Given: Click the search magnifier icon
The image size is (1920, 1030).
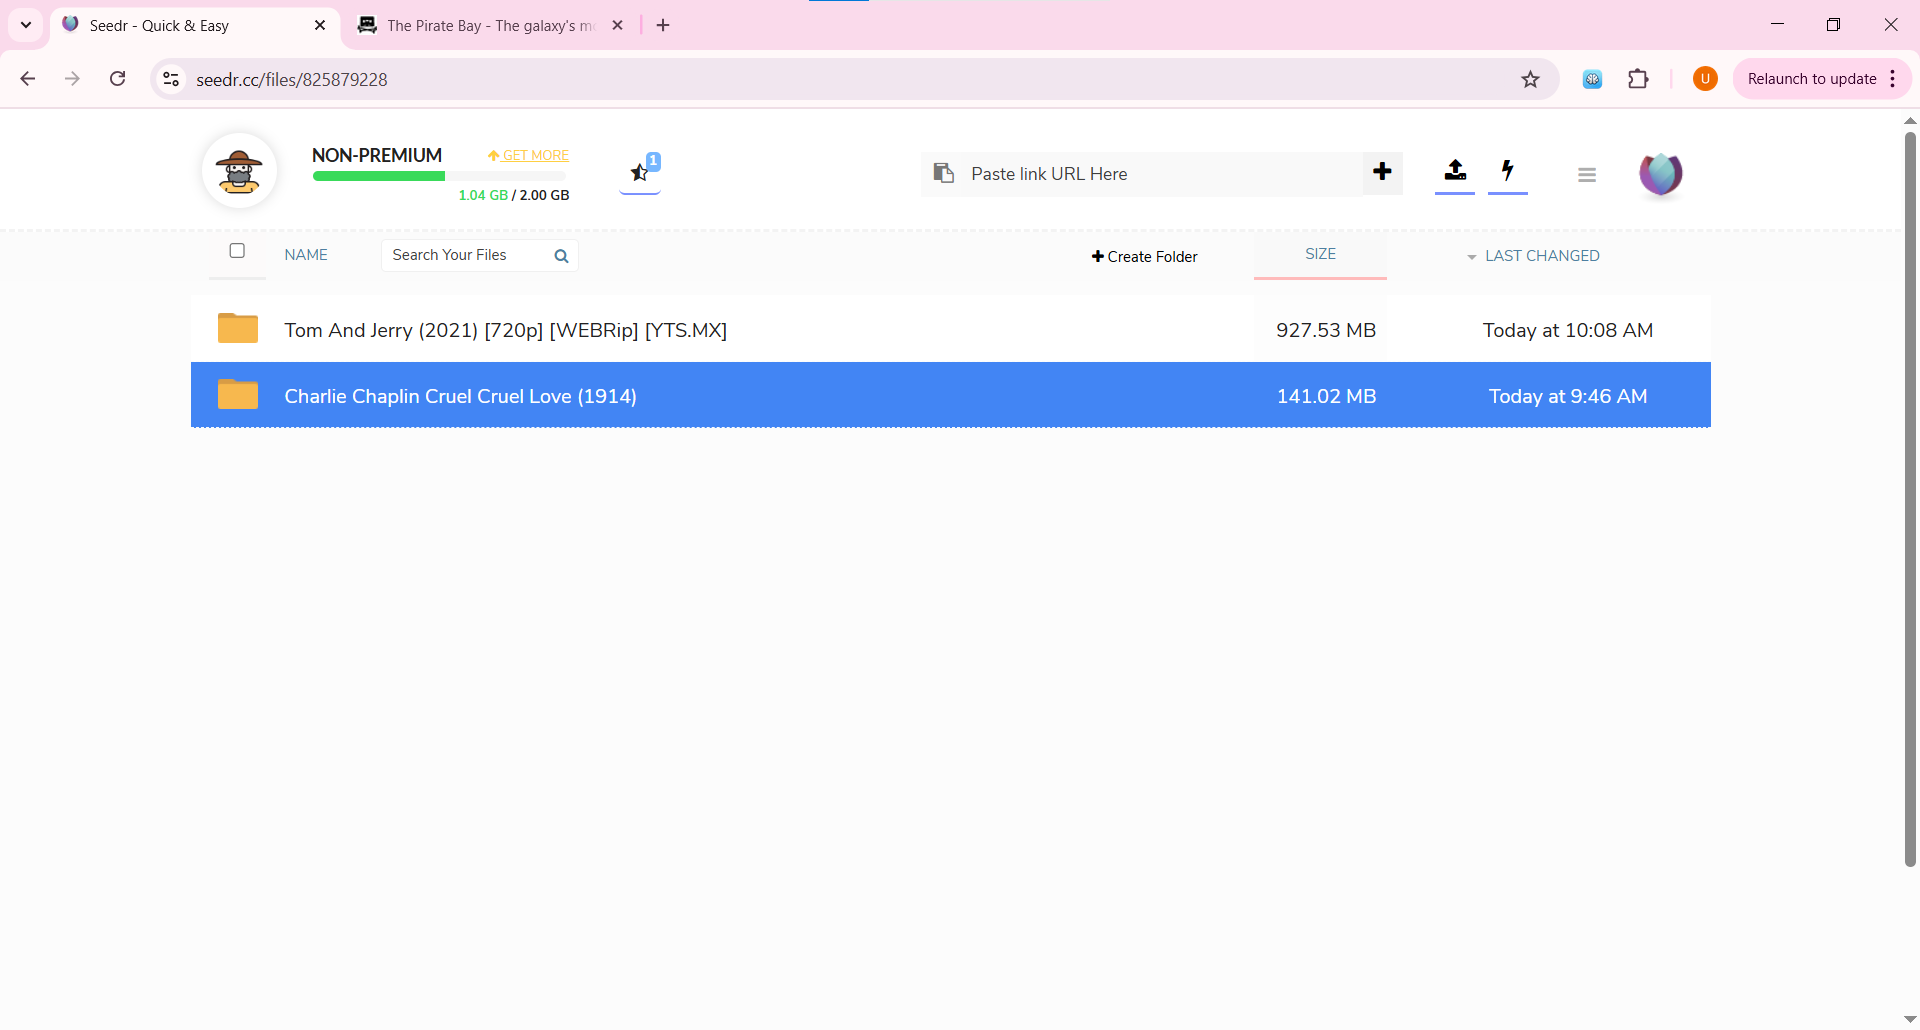Looking at the screenshot, I should 561,256.
